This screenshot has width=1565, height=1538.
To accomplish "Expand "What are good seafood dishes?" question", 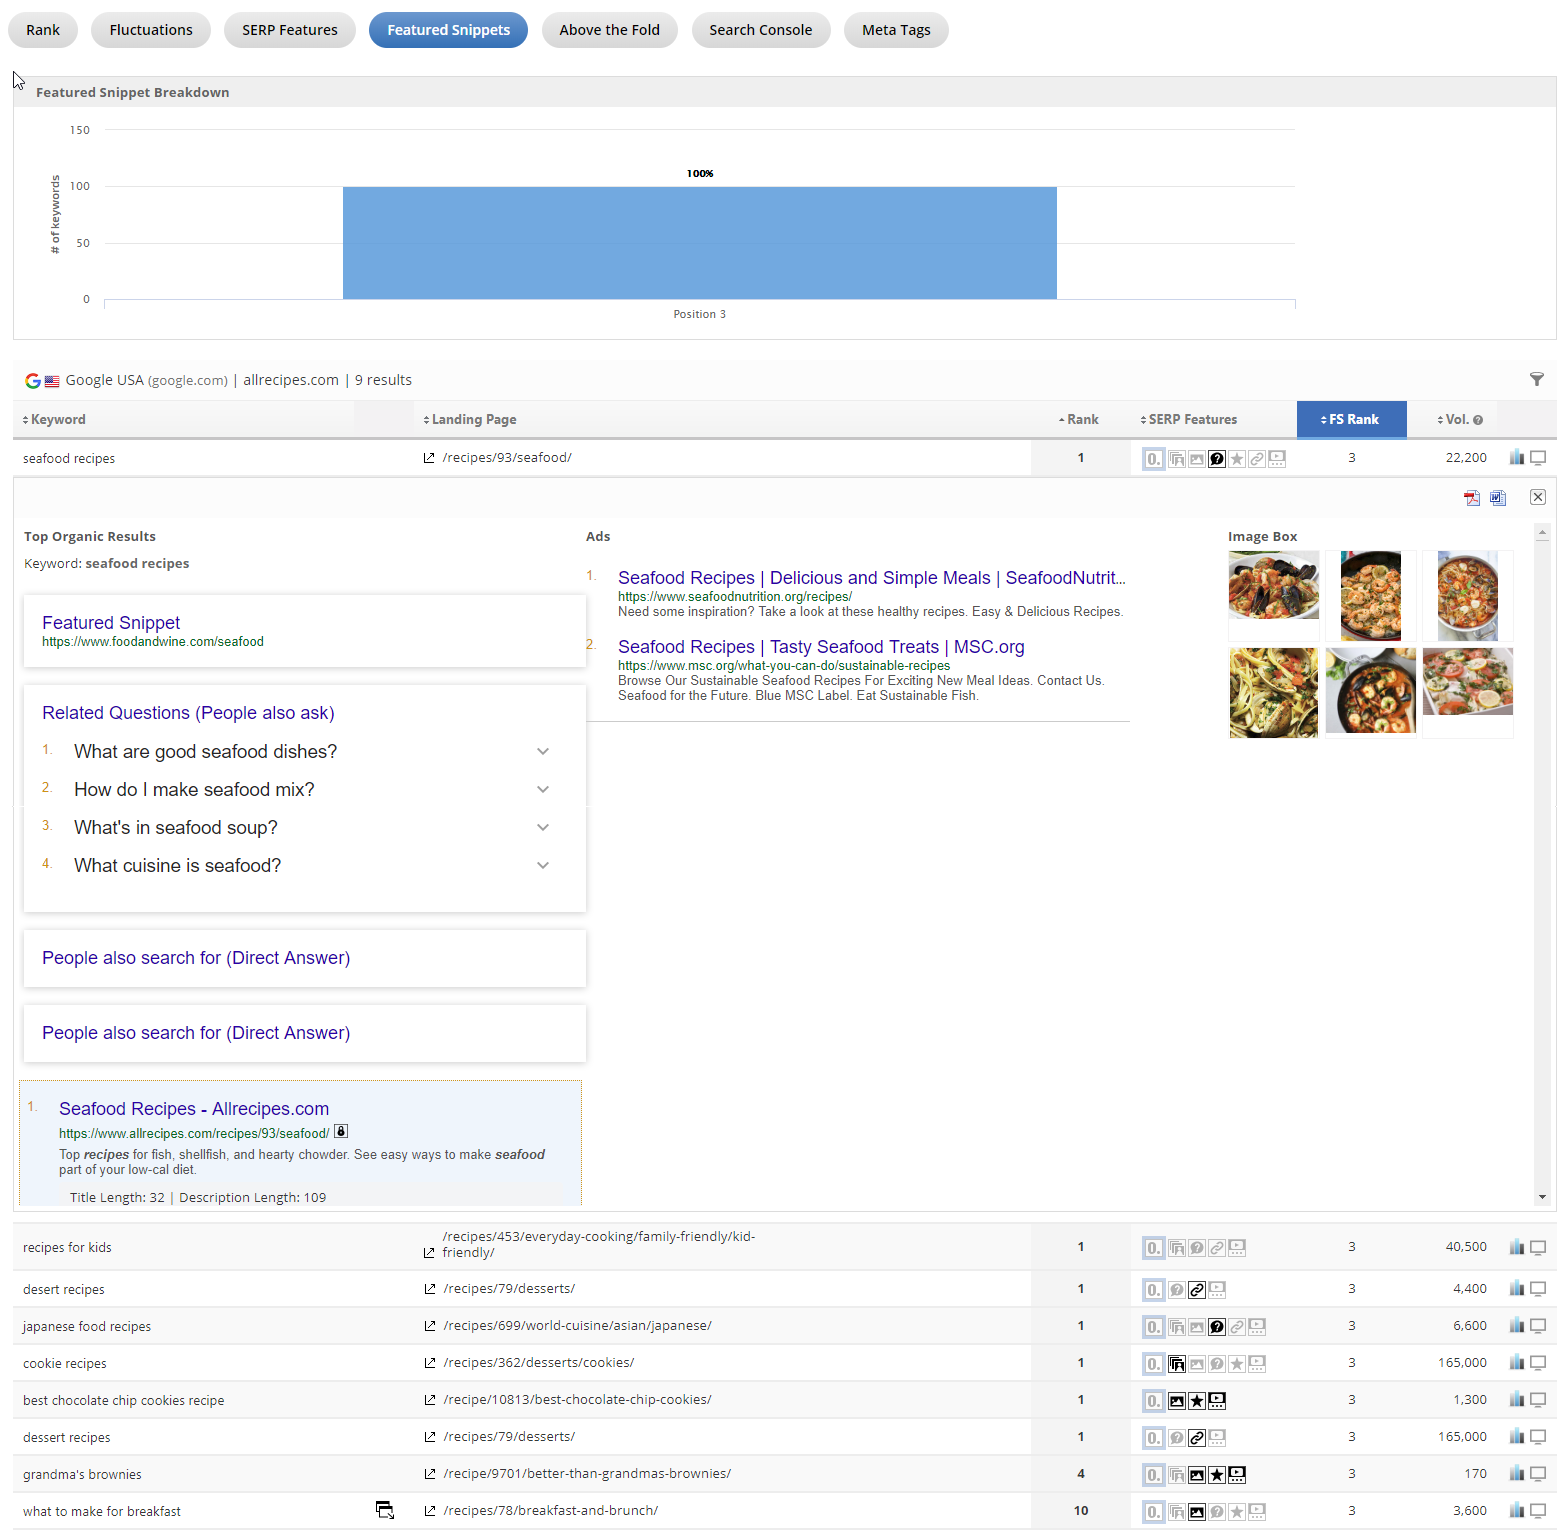I will click(543, 752).
